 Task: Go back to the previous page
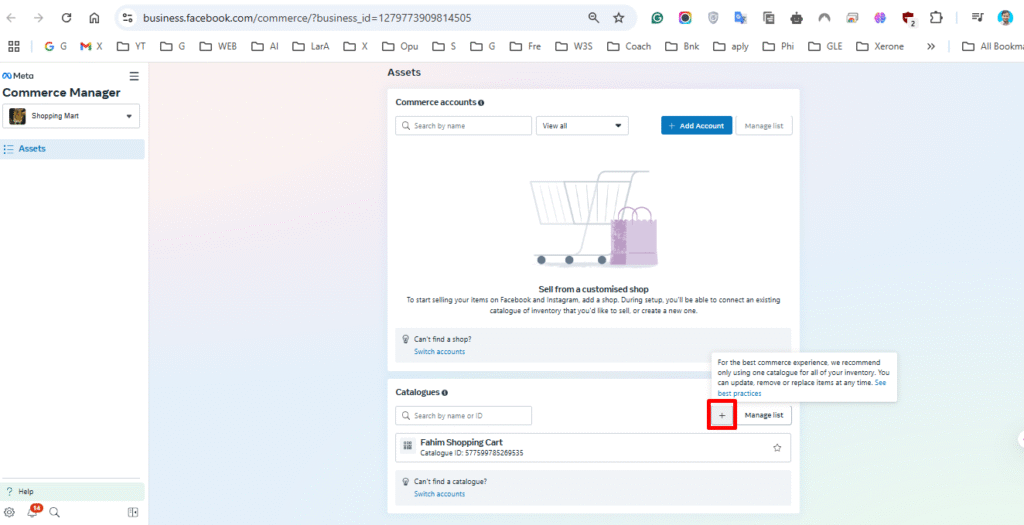11,18
